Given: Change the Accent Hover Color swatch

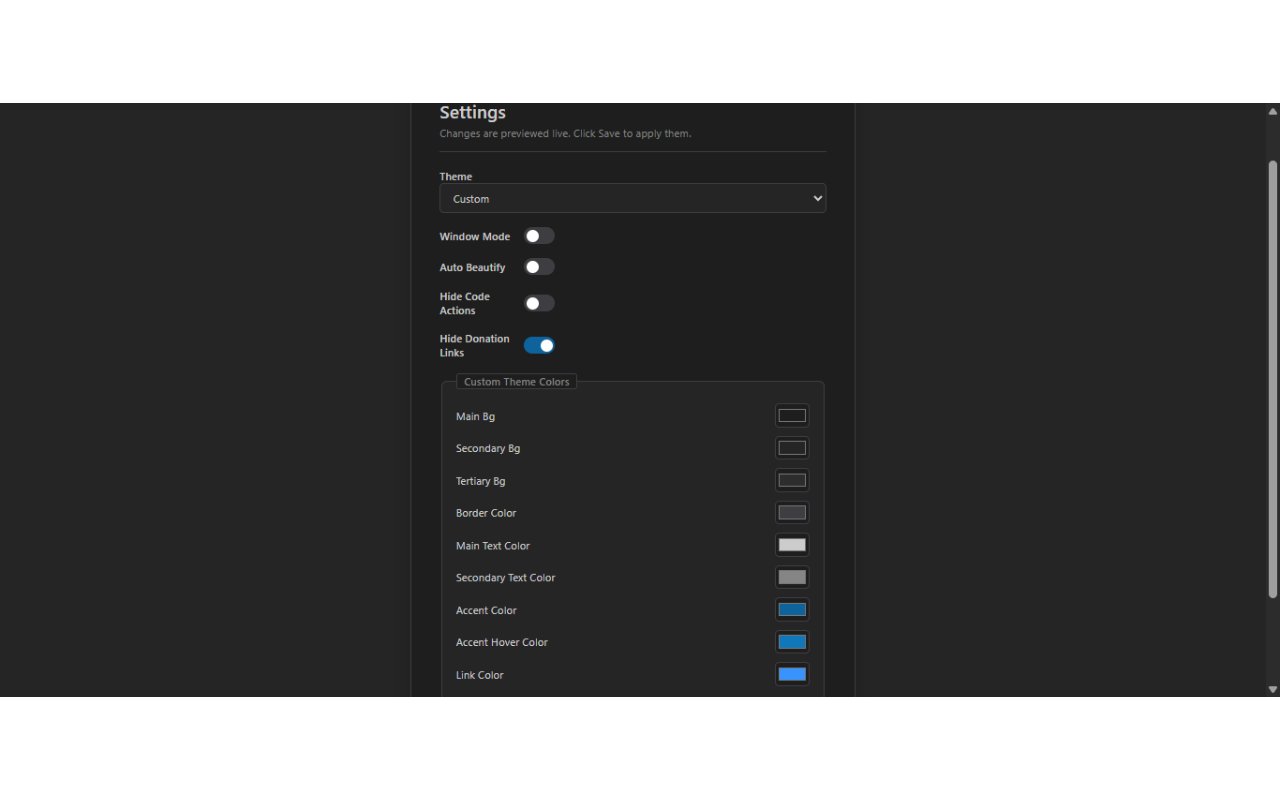Looking at the screenshot, I should (x=792, y=642).
